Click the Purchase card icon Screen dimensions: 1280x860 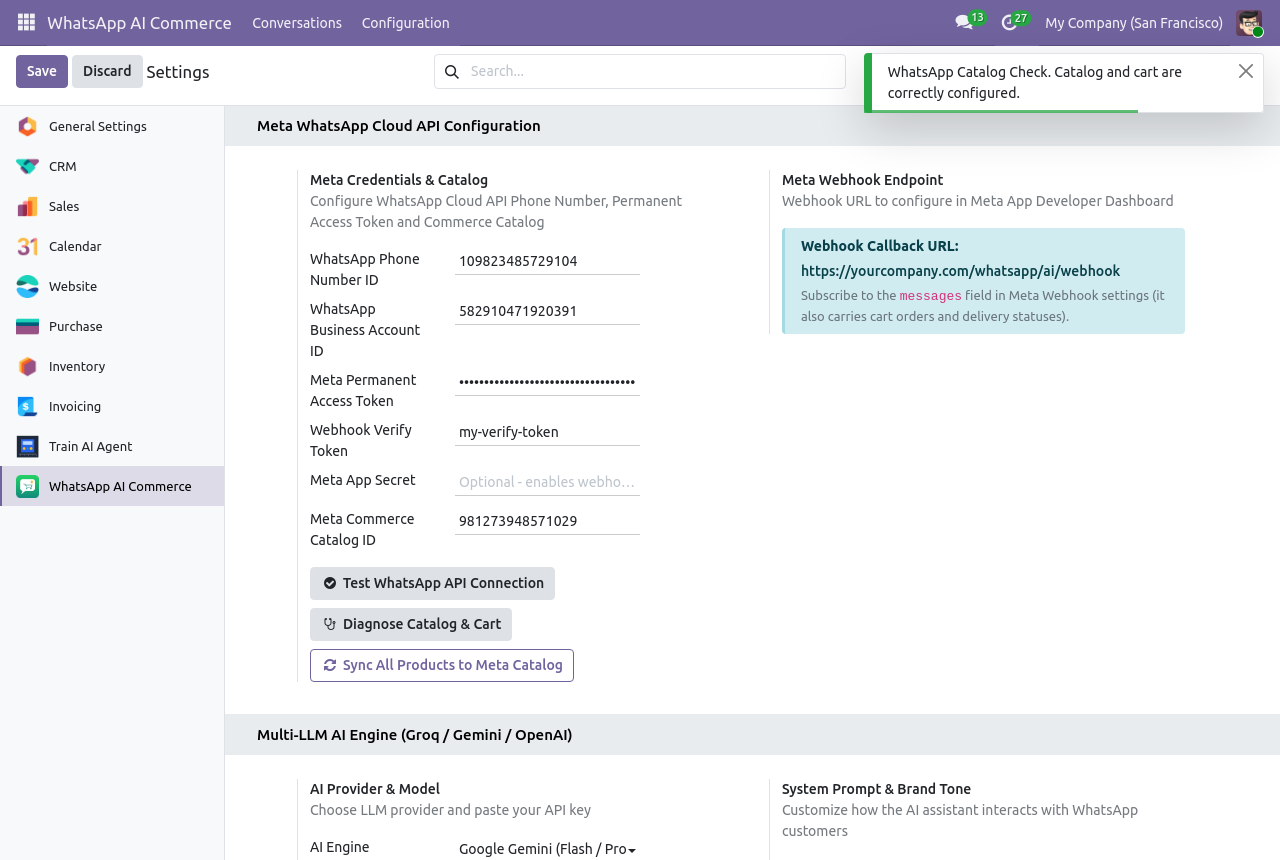coord(28,326)
